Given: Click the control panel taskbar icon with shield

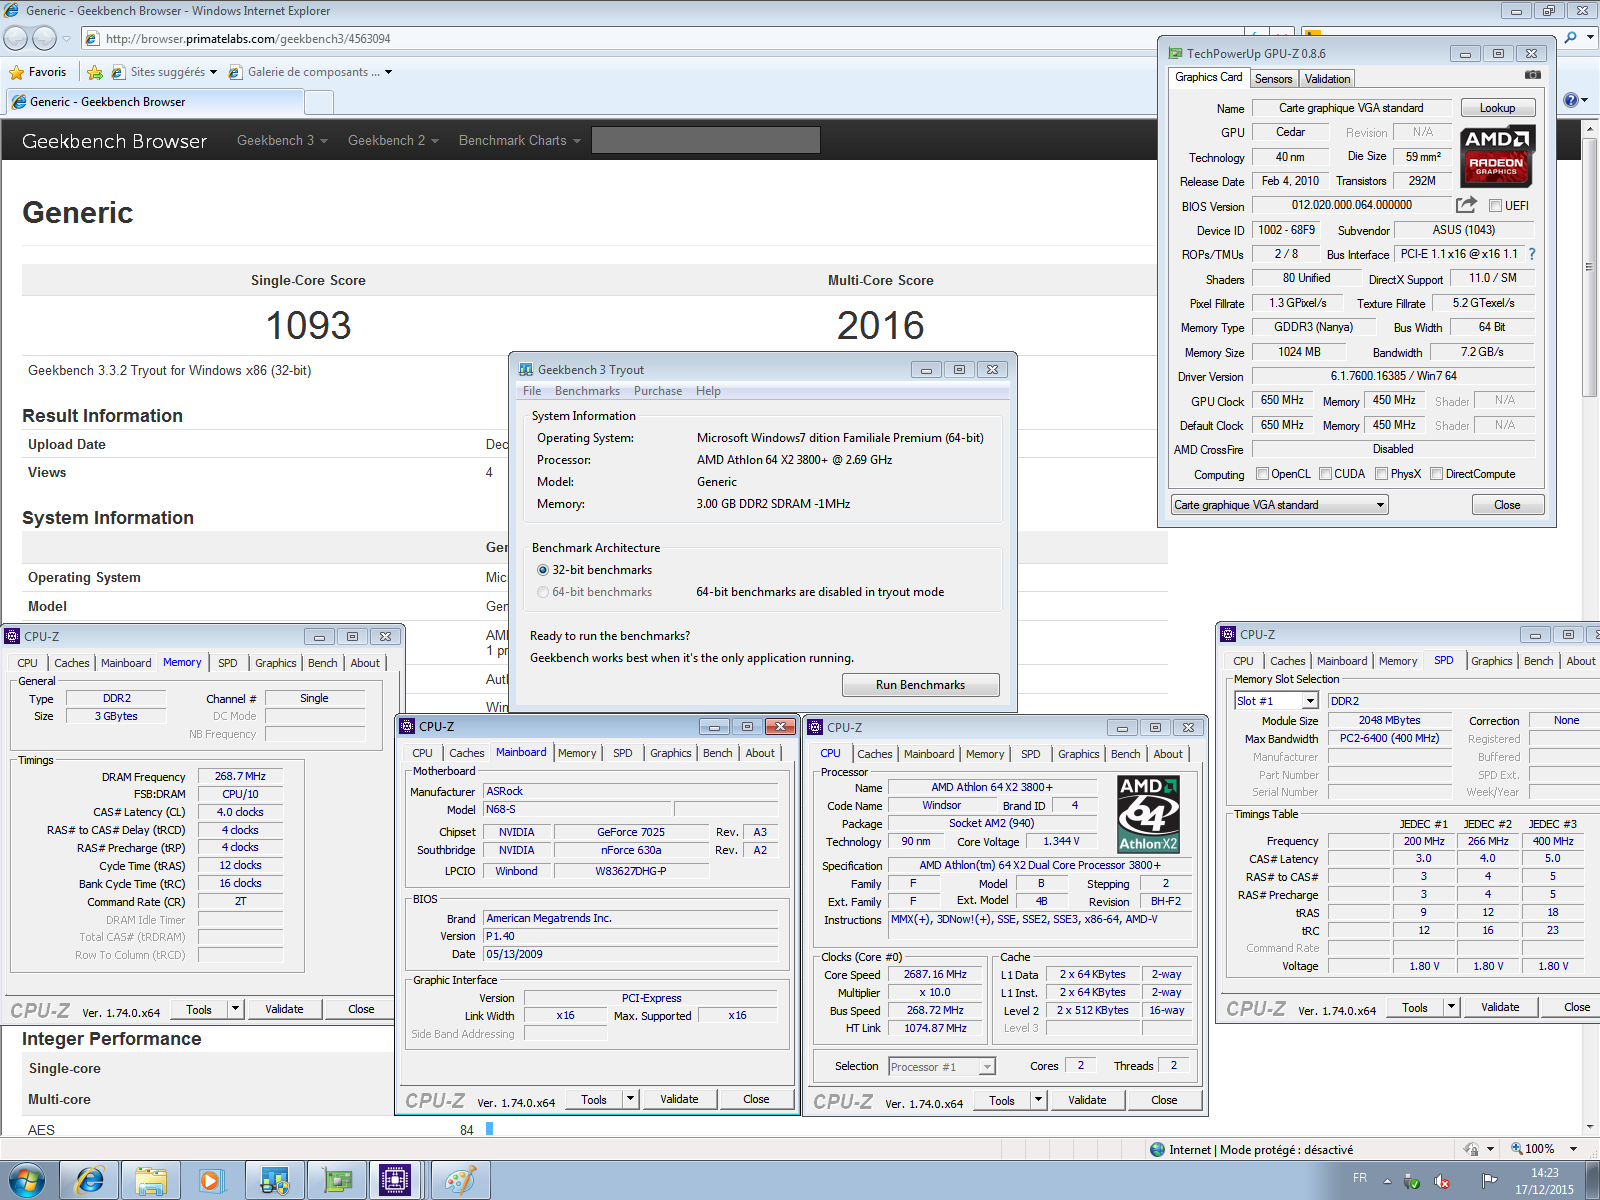Looking at the screenshot, I should [275, 1181].
